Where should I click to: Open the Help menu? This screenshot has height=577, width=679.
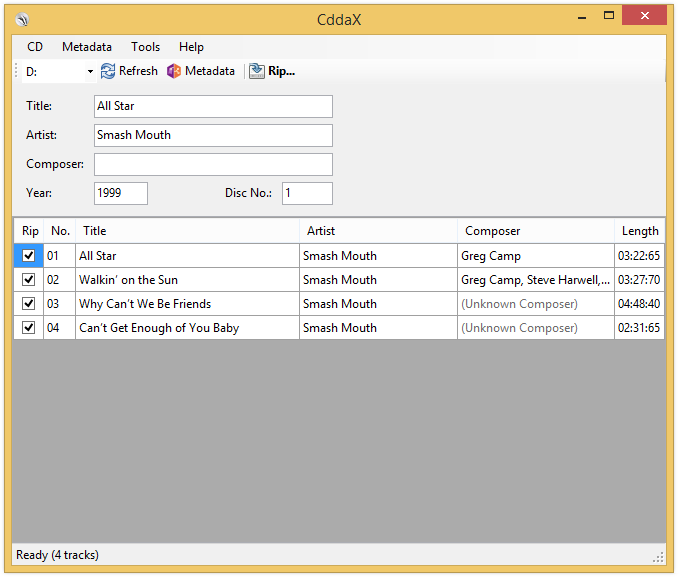[191, 47]
